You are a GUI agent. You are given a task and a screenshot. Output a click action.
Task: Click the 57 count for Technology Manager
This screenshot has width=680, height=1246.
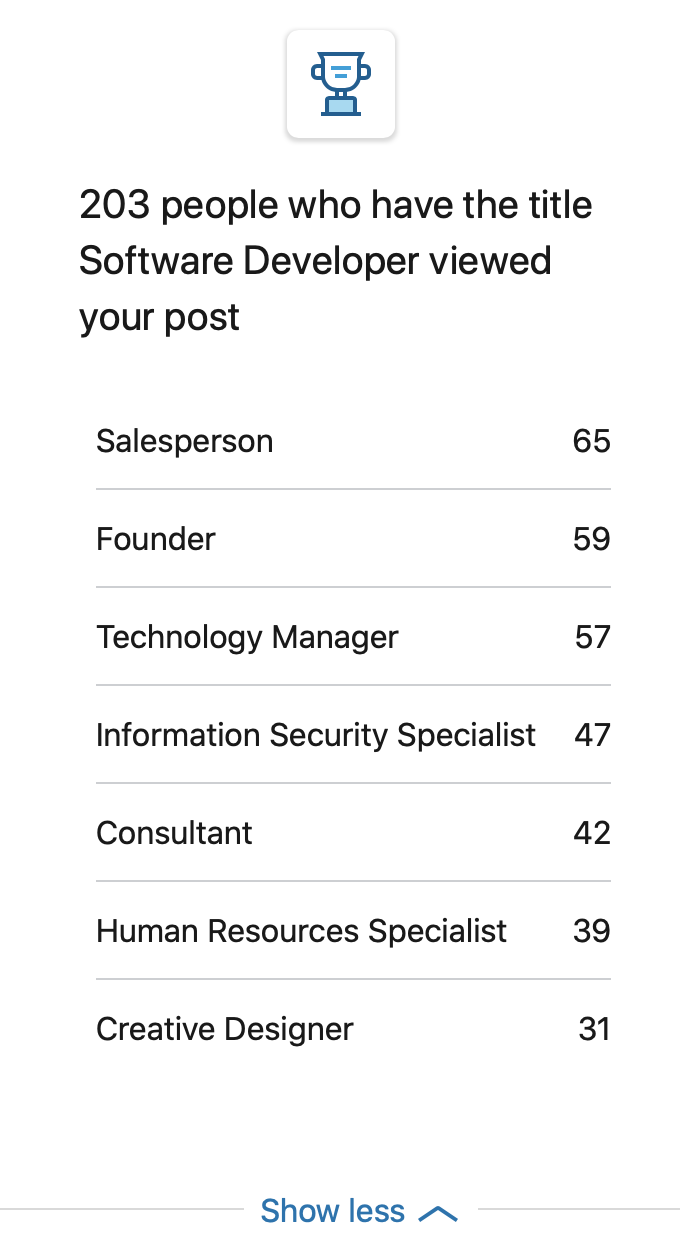pos(593,637)
